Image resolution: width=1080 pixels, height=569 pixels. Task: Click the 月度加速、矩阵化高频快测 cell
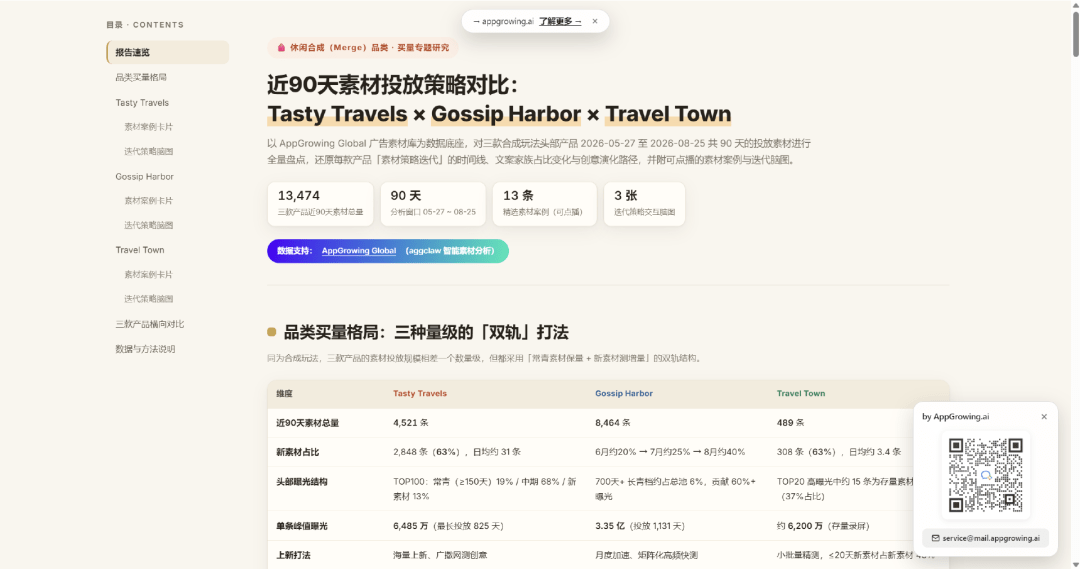tap(647, 555)
